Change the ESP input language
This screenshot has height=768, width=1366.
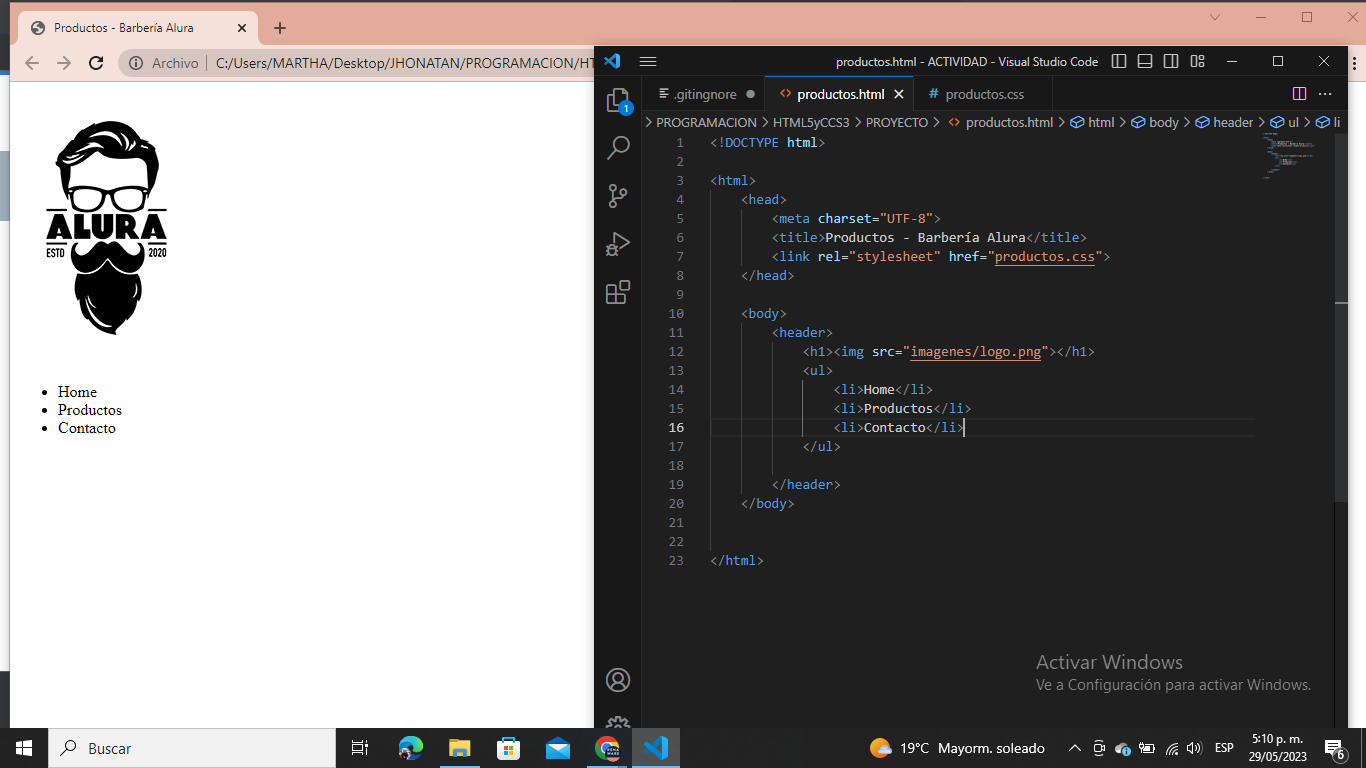pyautogui.click(x=1224, y=748)
